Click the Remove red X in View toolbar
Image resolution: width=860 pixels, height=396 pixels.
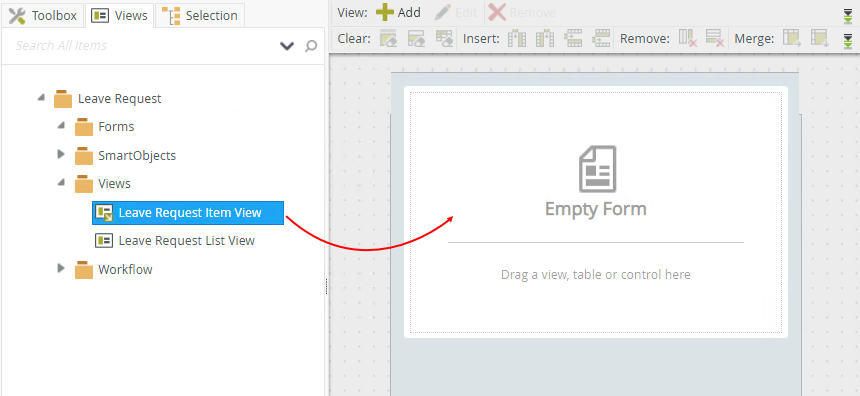point(497,12)
